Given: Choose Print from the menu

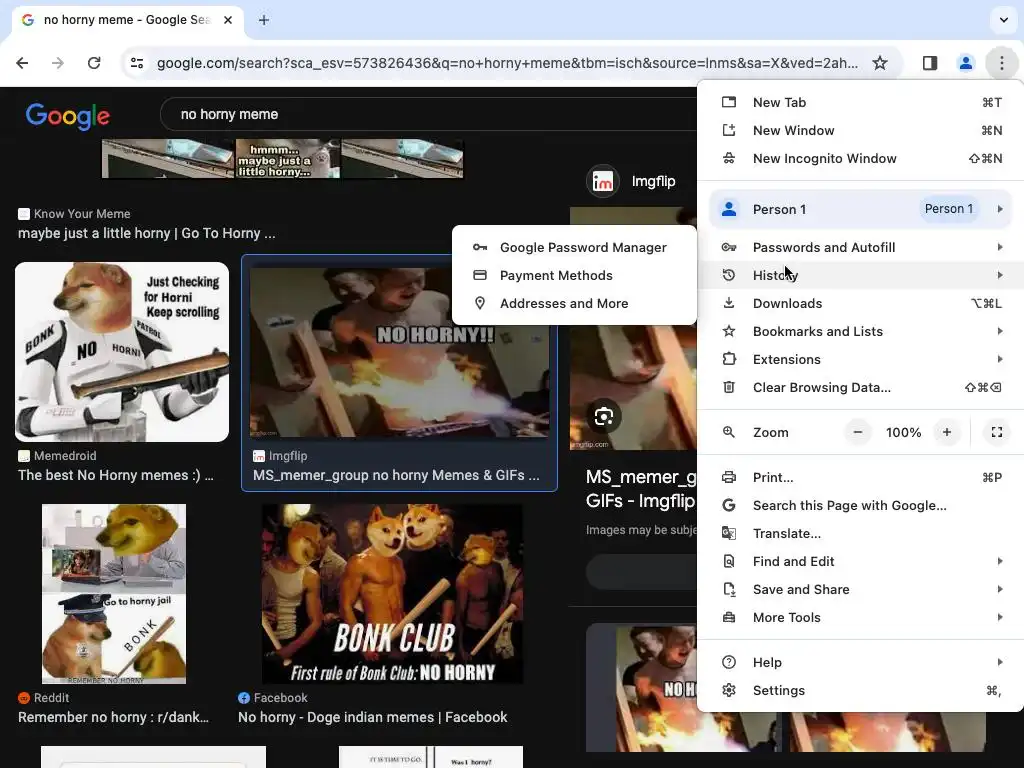Looking at the screenshot, I should [x=861, y=477].
